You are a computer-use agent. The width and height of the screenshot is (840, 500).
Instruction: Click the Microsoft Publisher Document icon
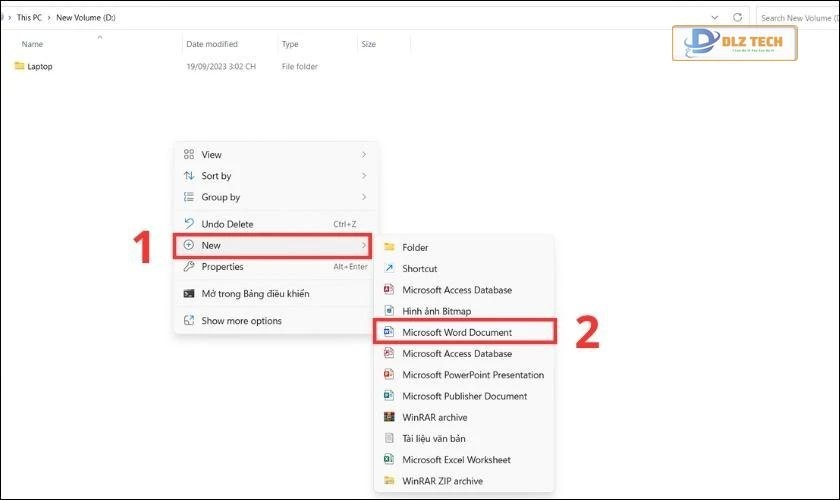tap(390, 396)
